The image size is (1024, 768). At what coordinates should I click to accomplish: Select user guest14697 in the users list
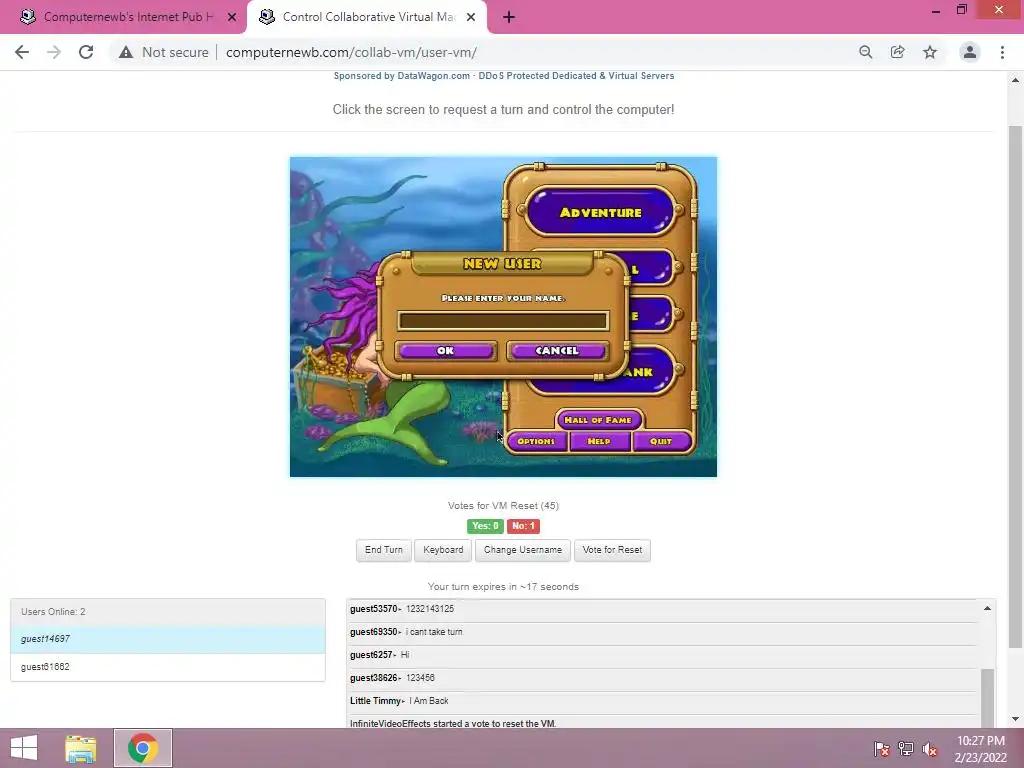[x=168, y=639]
